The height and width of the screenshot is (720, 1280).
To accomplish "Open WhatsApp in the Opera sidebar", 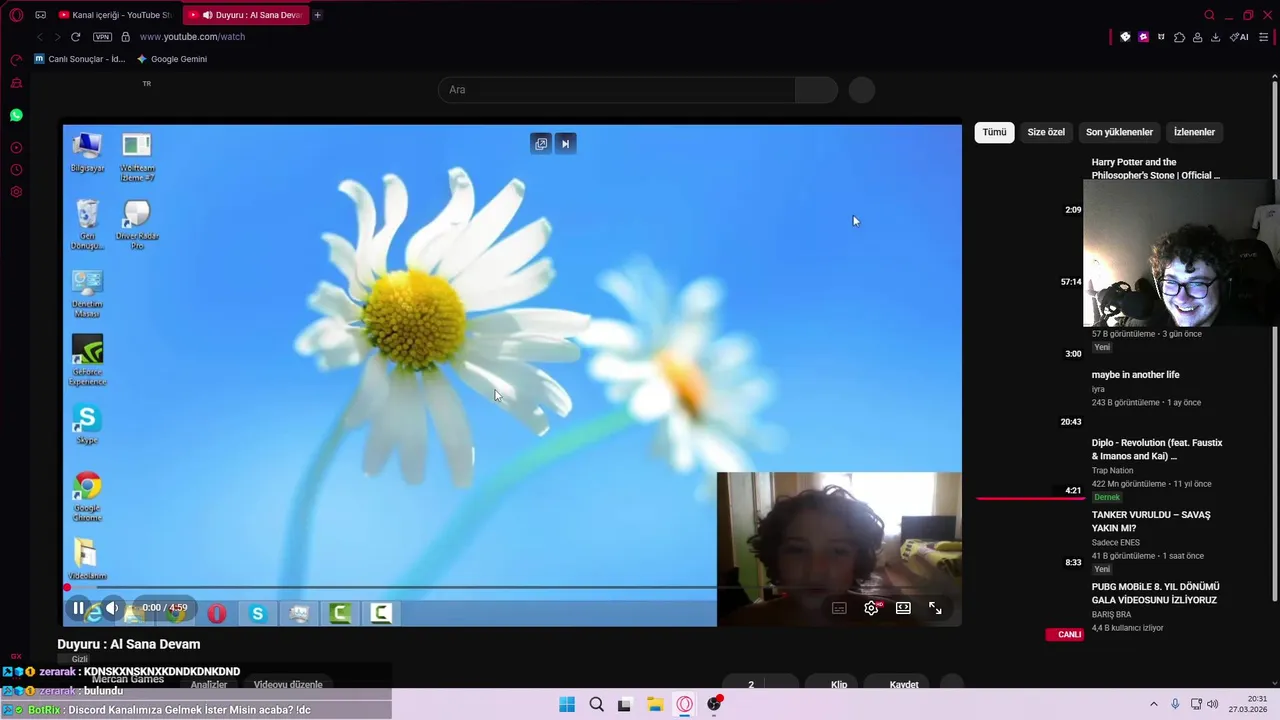I will (16, 115).
